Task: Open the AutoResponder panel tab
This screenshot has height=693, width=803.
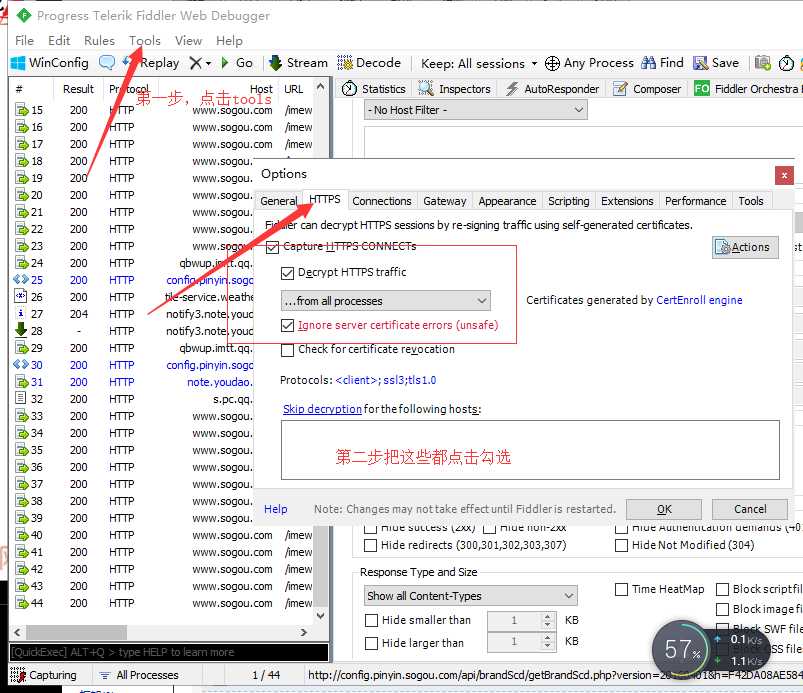Action: [552, 89]
